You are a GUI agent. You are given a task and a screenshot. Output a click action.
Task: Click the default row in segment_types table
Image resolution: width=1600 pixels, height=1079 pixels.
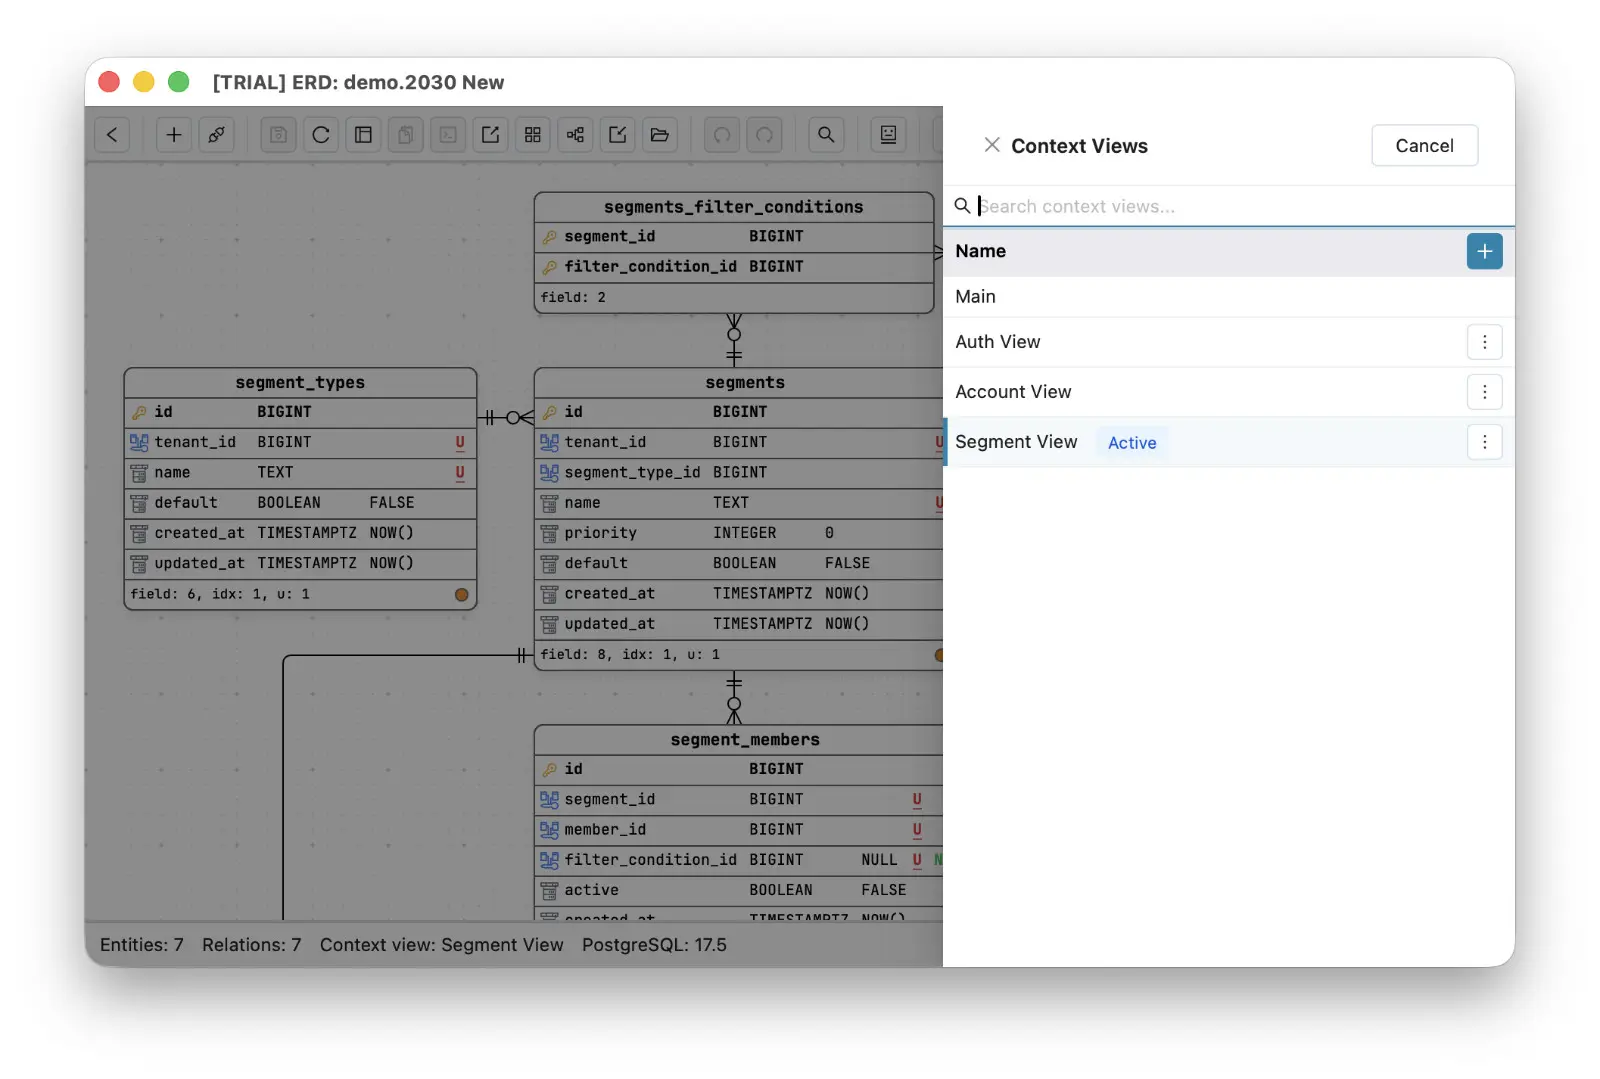coord(300,503)
